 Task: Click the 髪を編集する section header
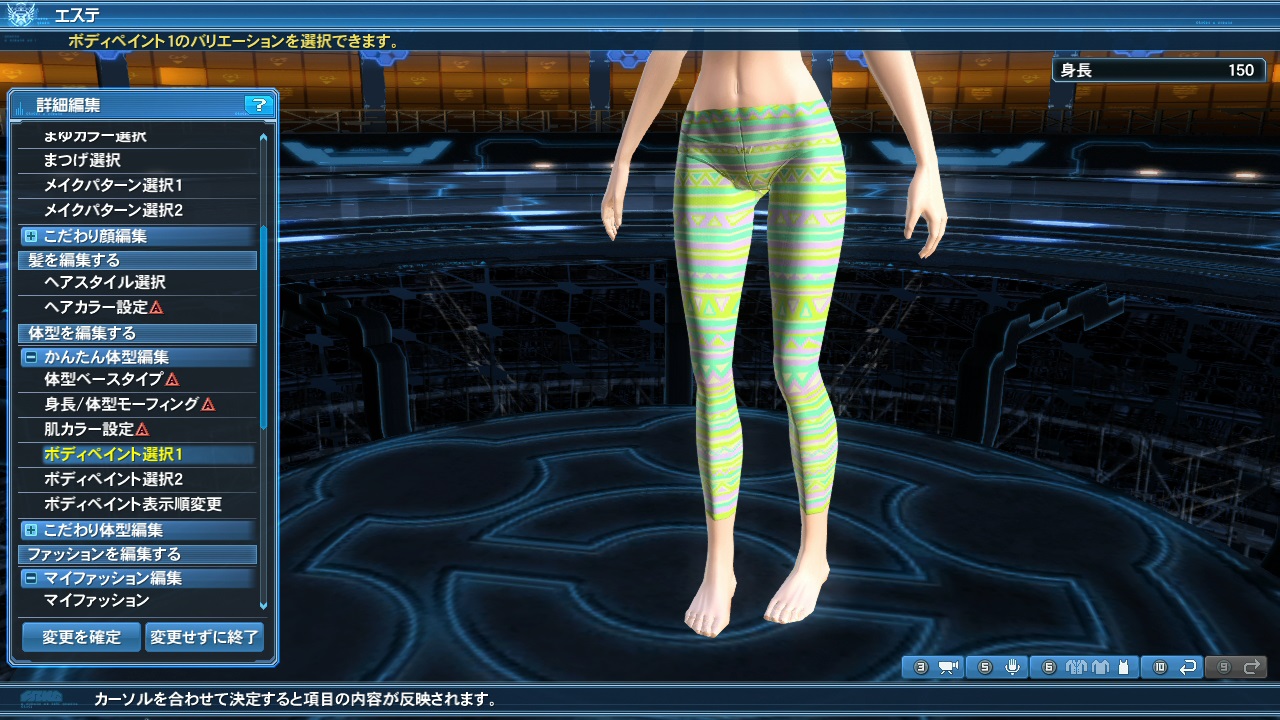[x=138, y=260]
